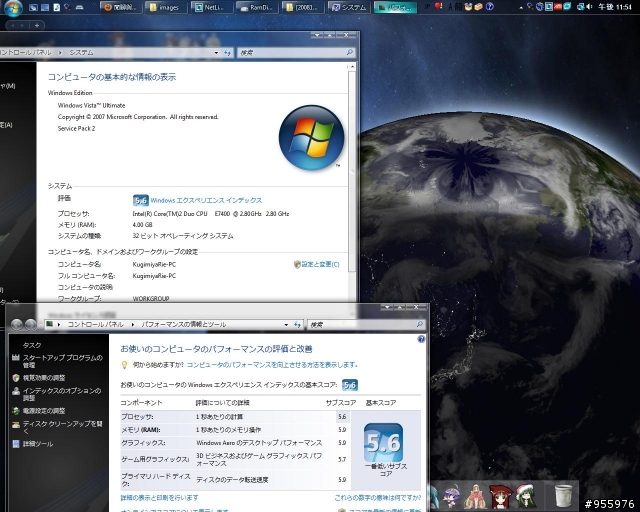The width and height of the screenshot is (640, 512).
Task: Click コントロールパネル breadcrumb in Performance window
Action: pos(95,324)
